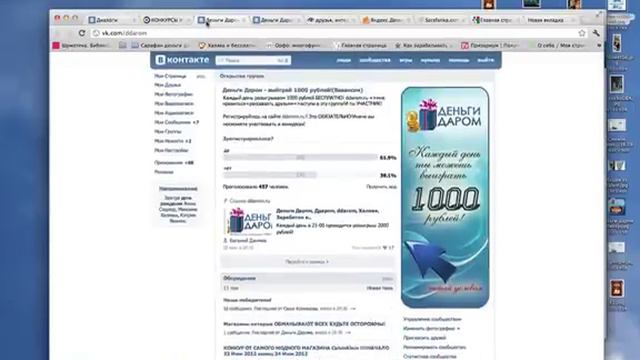Viewport: 640px width, 360px height.
Task: Open Мои Фотографии in left sidebar
Action: tap(173, 94)
